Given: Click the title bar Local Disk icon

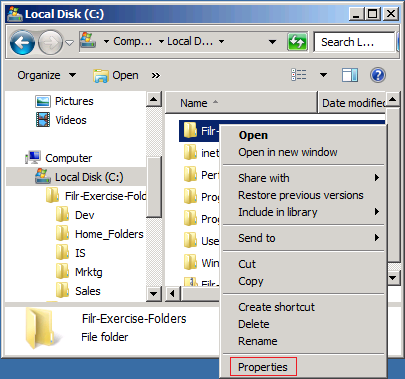Looking at the screenshot, I should [x=15, y=14].
